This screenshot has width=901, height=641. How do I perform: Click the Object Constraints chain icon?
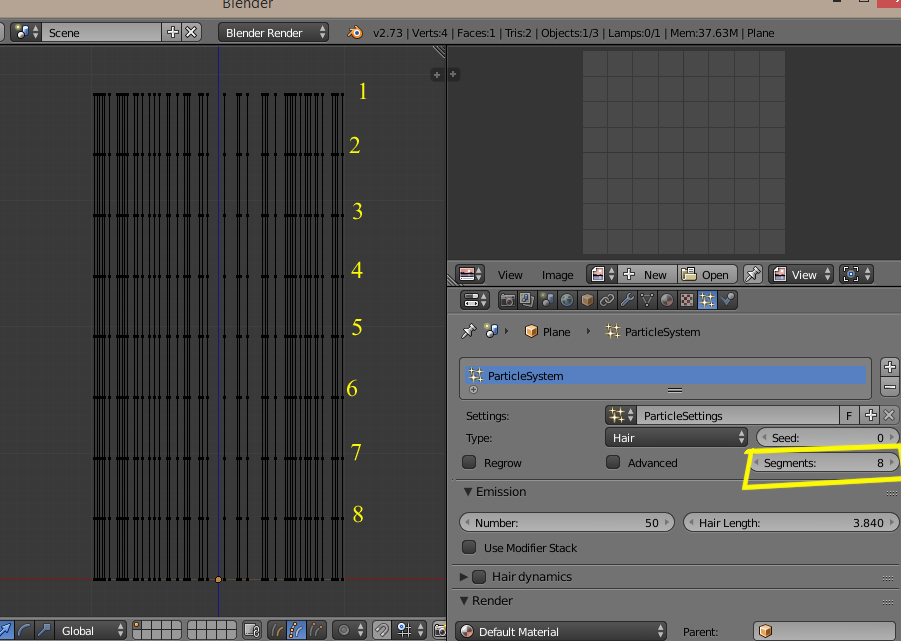pos(608,300)
